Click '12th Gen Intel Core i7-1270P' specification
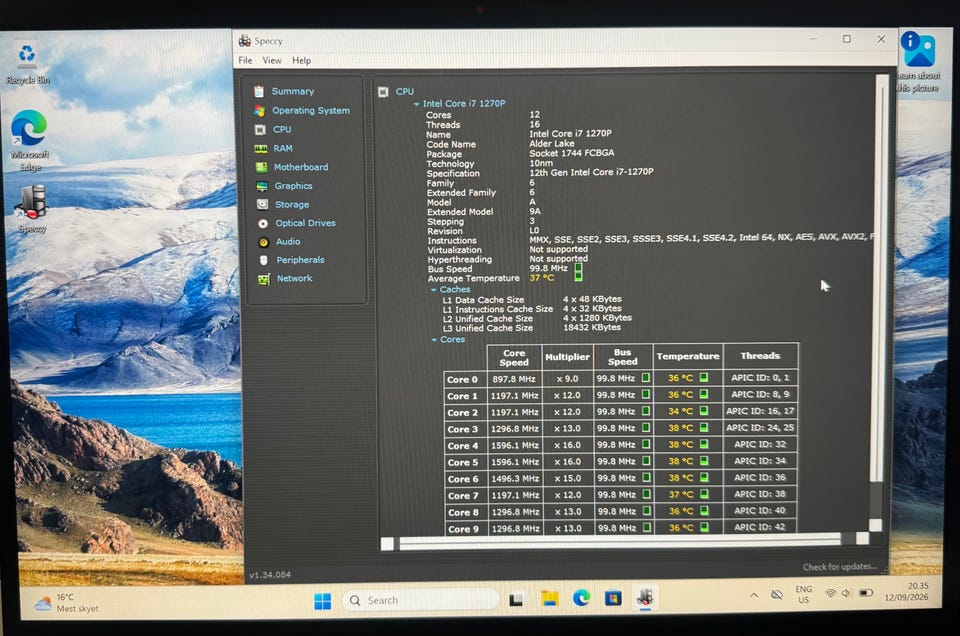The height and width of the screenshot is (636, 960). click(591, 172)
